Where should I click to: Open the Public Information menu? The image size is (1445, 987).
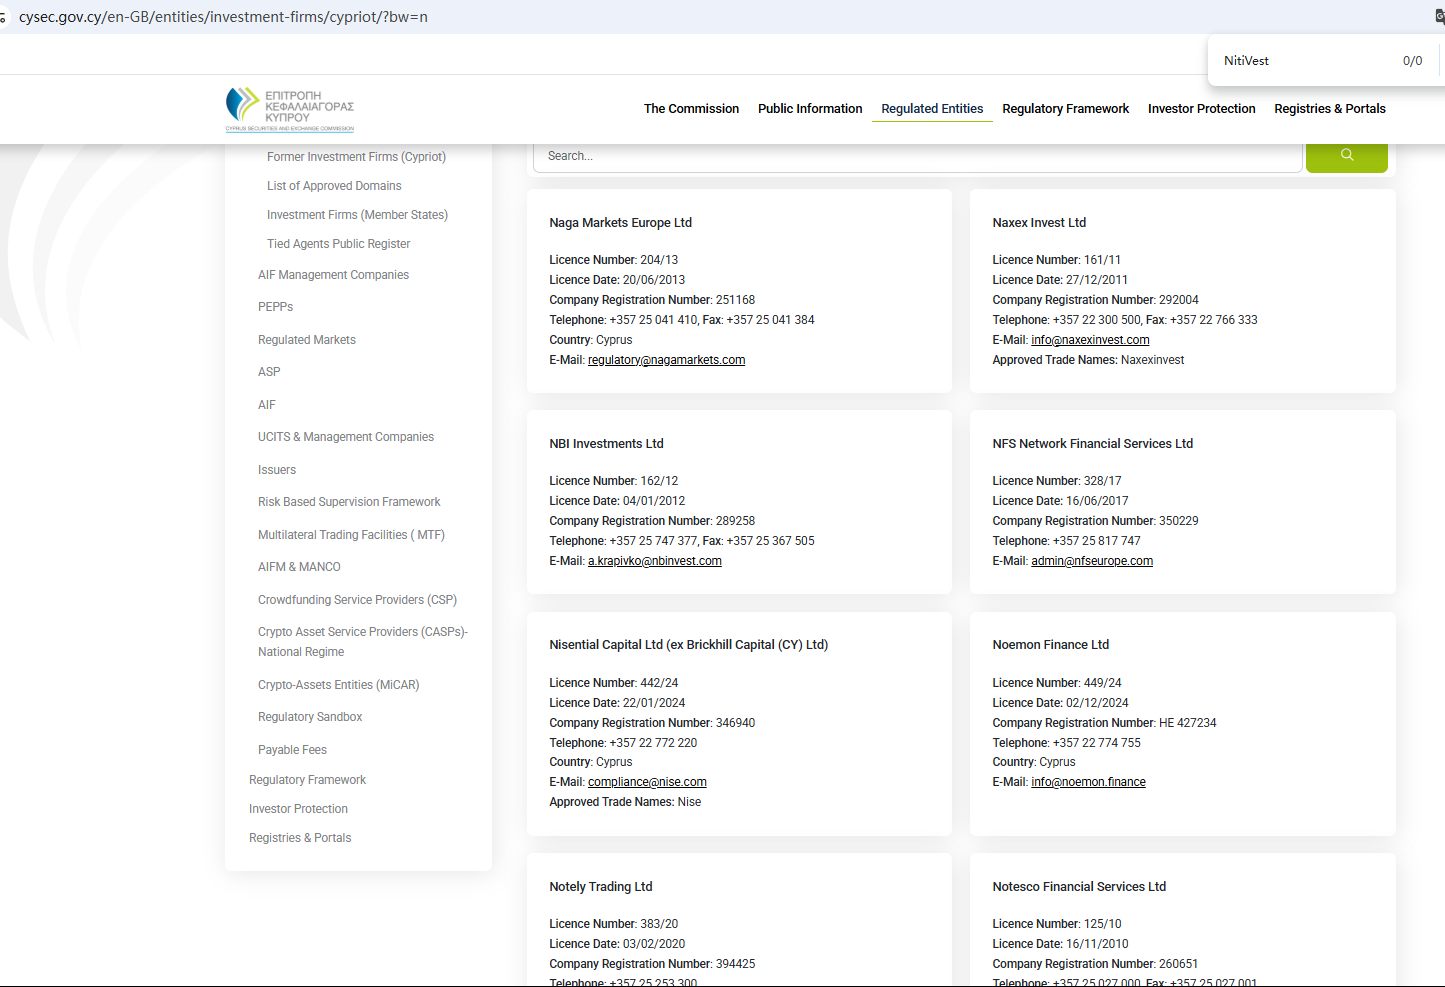[809, 109]
